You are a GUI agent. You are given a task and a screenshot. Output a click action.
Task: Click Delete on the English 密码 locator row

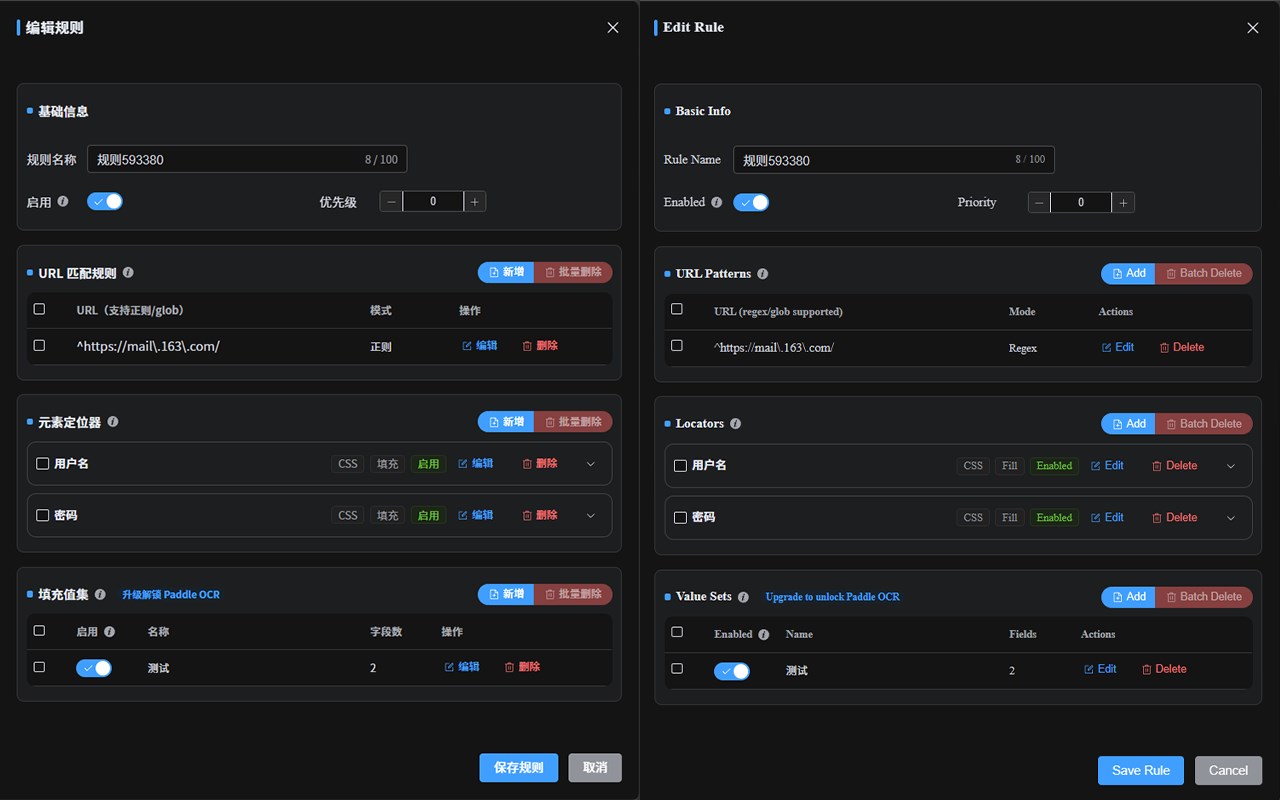coord(1174,518)
